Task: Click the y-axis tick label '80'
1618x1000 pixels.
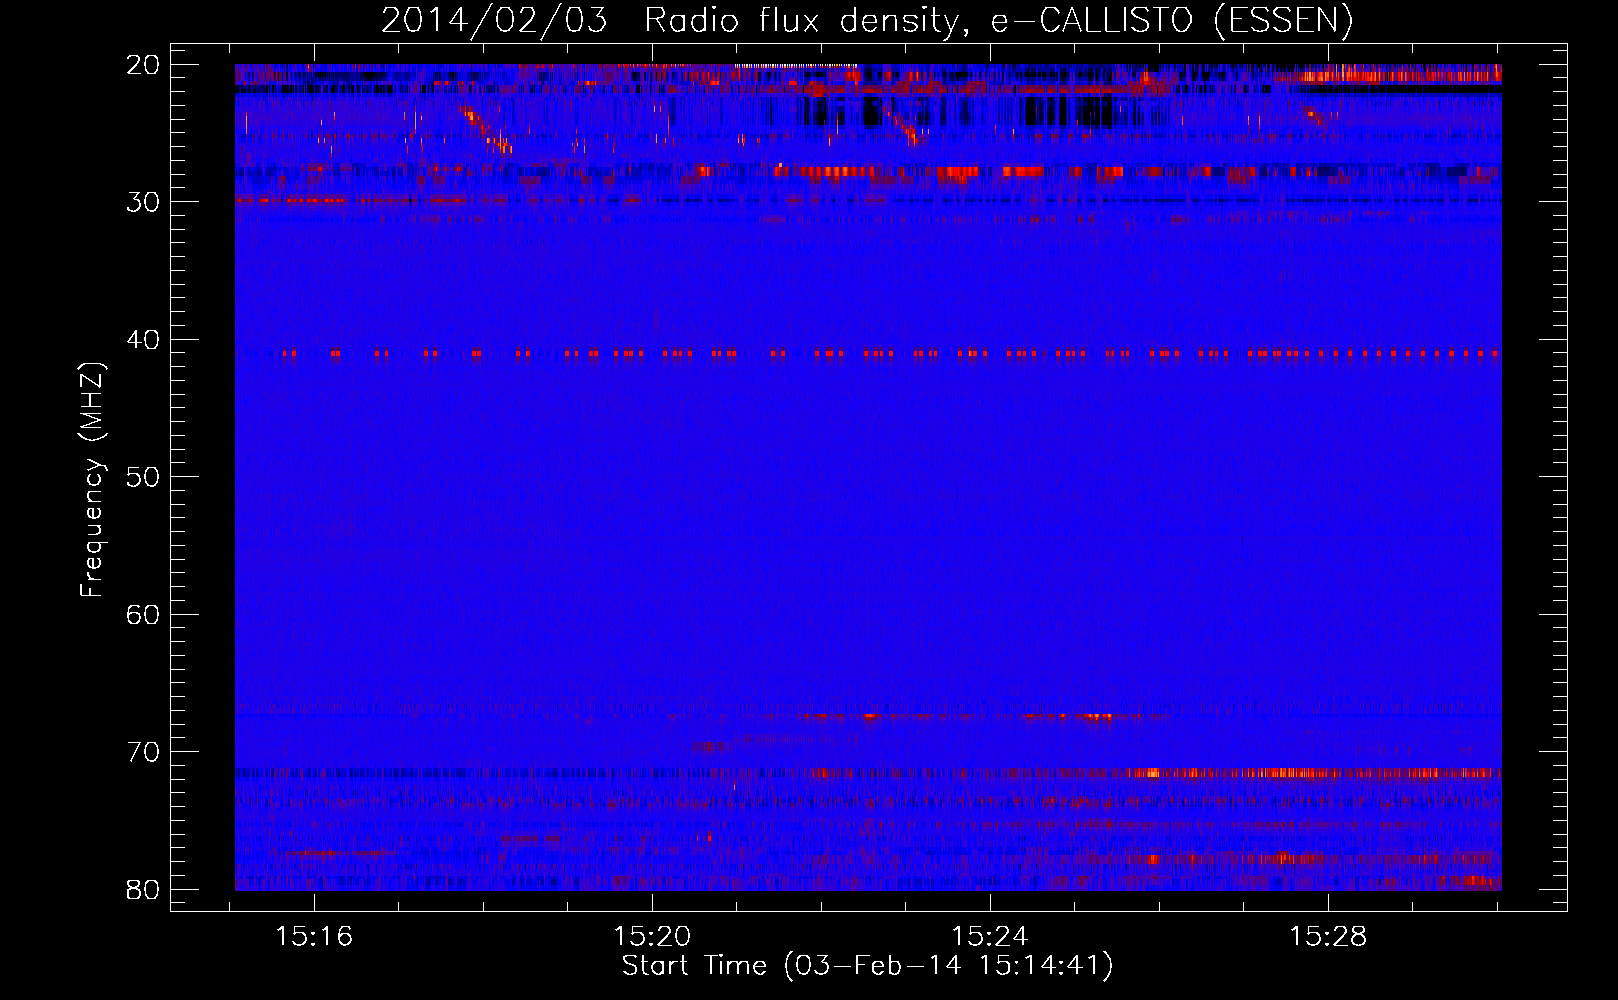Action: 143,889
